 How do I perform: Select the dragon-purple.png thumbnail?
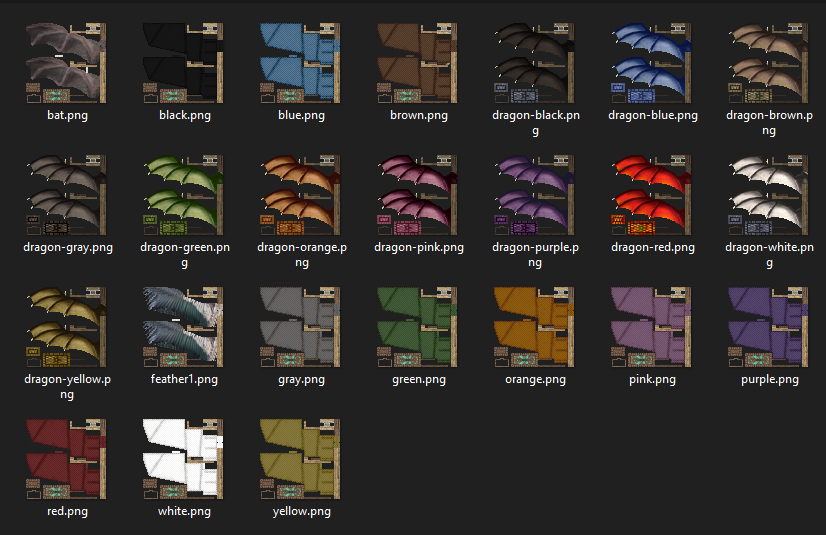tap(534, 195)
